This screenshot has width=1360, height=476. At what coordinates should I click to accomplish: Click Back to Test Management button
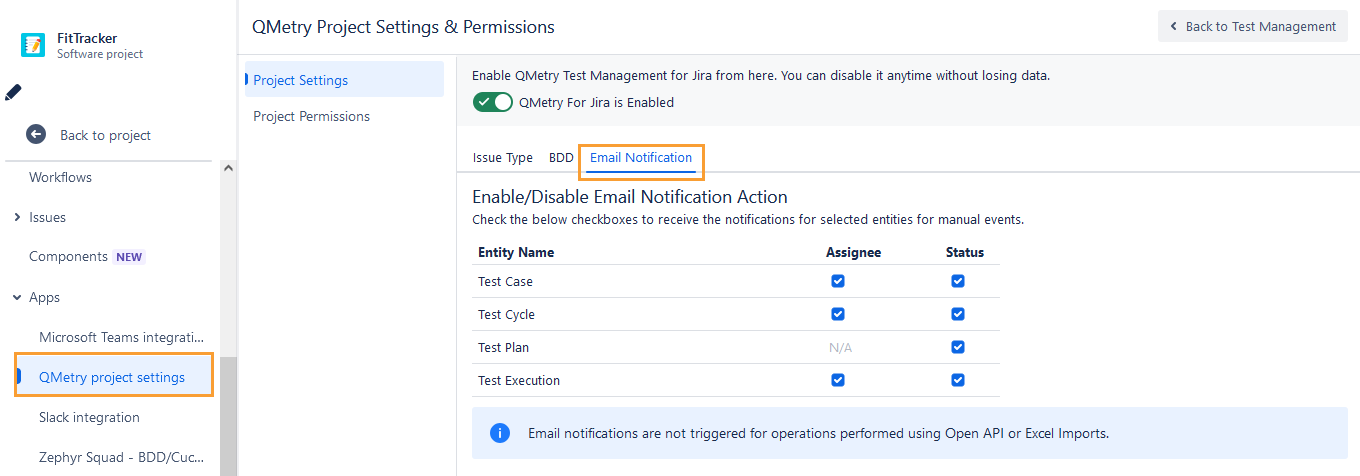pos(1253,26)
